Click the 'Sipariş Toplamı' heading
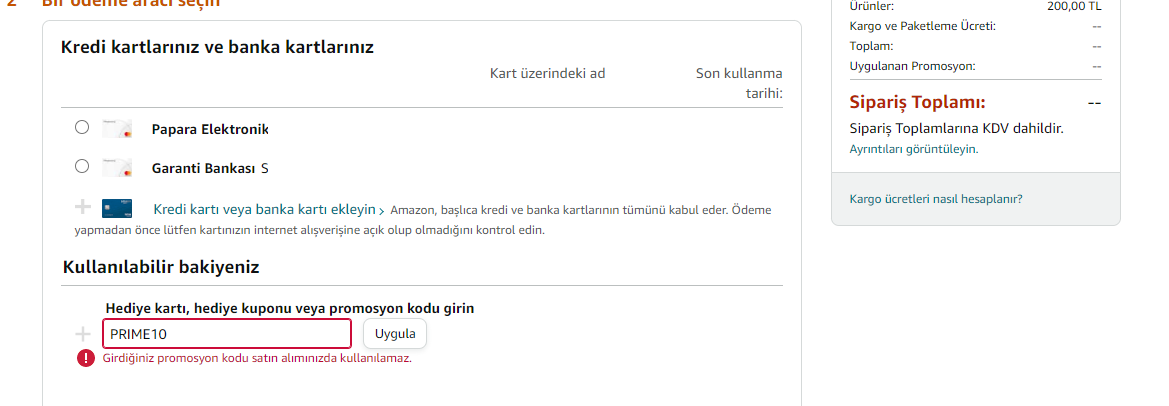Viewport: 1169px width, 406px height. [917, 103]
